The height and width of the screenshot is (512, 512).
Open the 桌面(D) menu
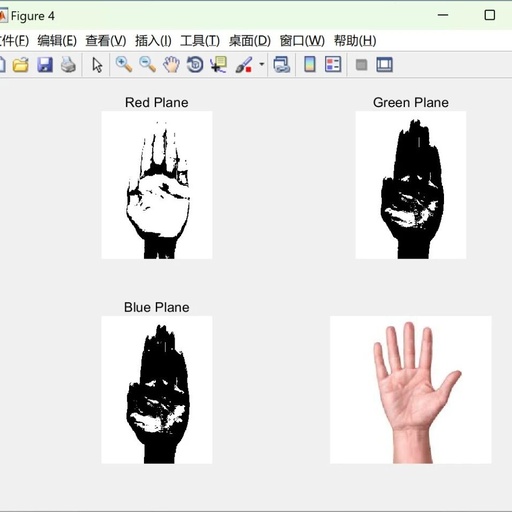point(250,41)
